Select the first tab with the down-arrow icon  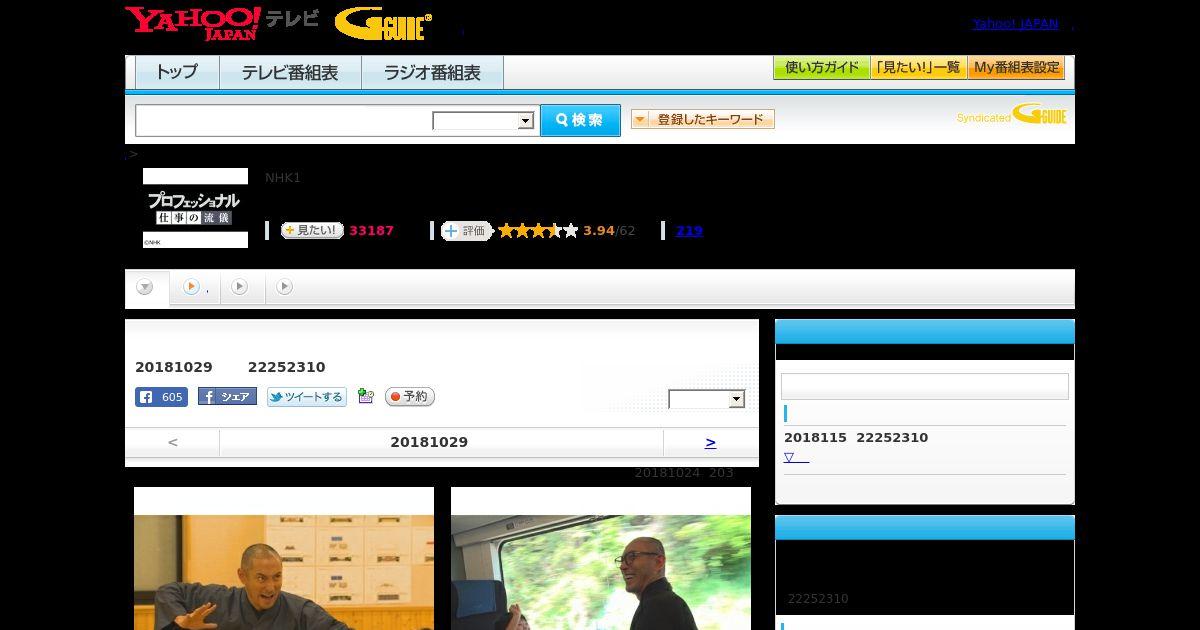pyautogui.click(x=146, y=288)
